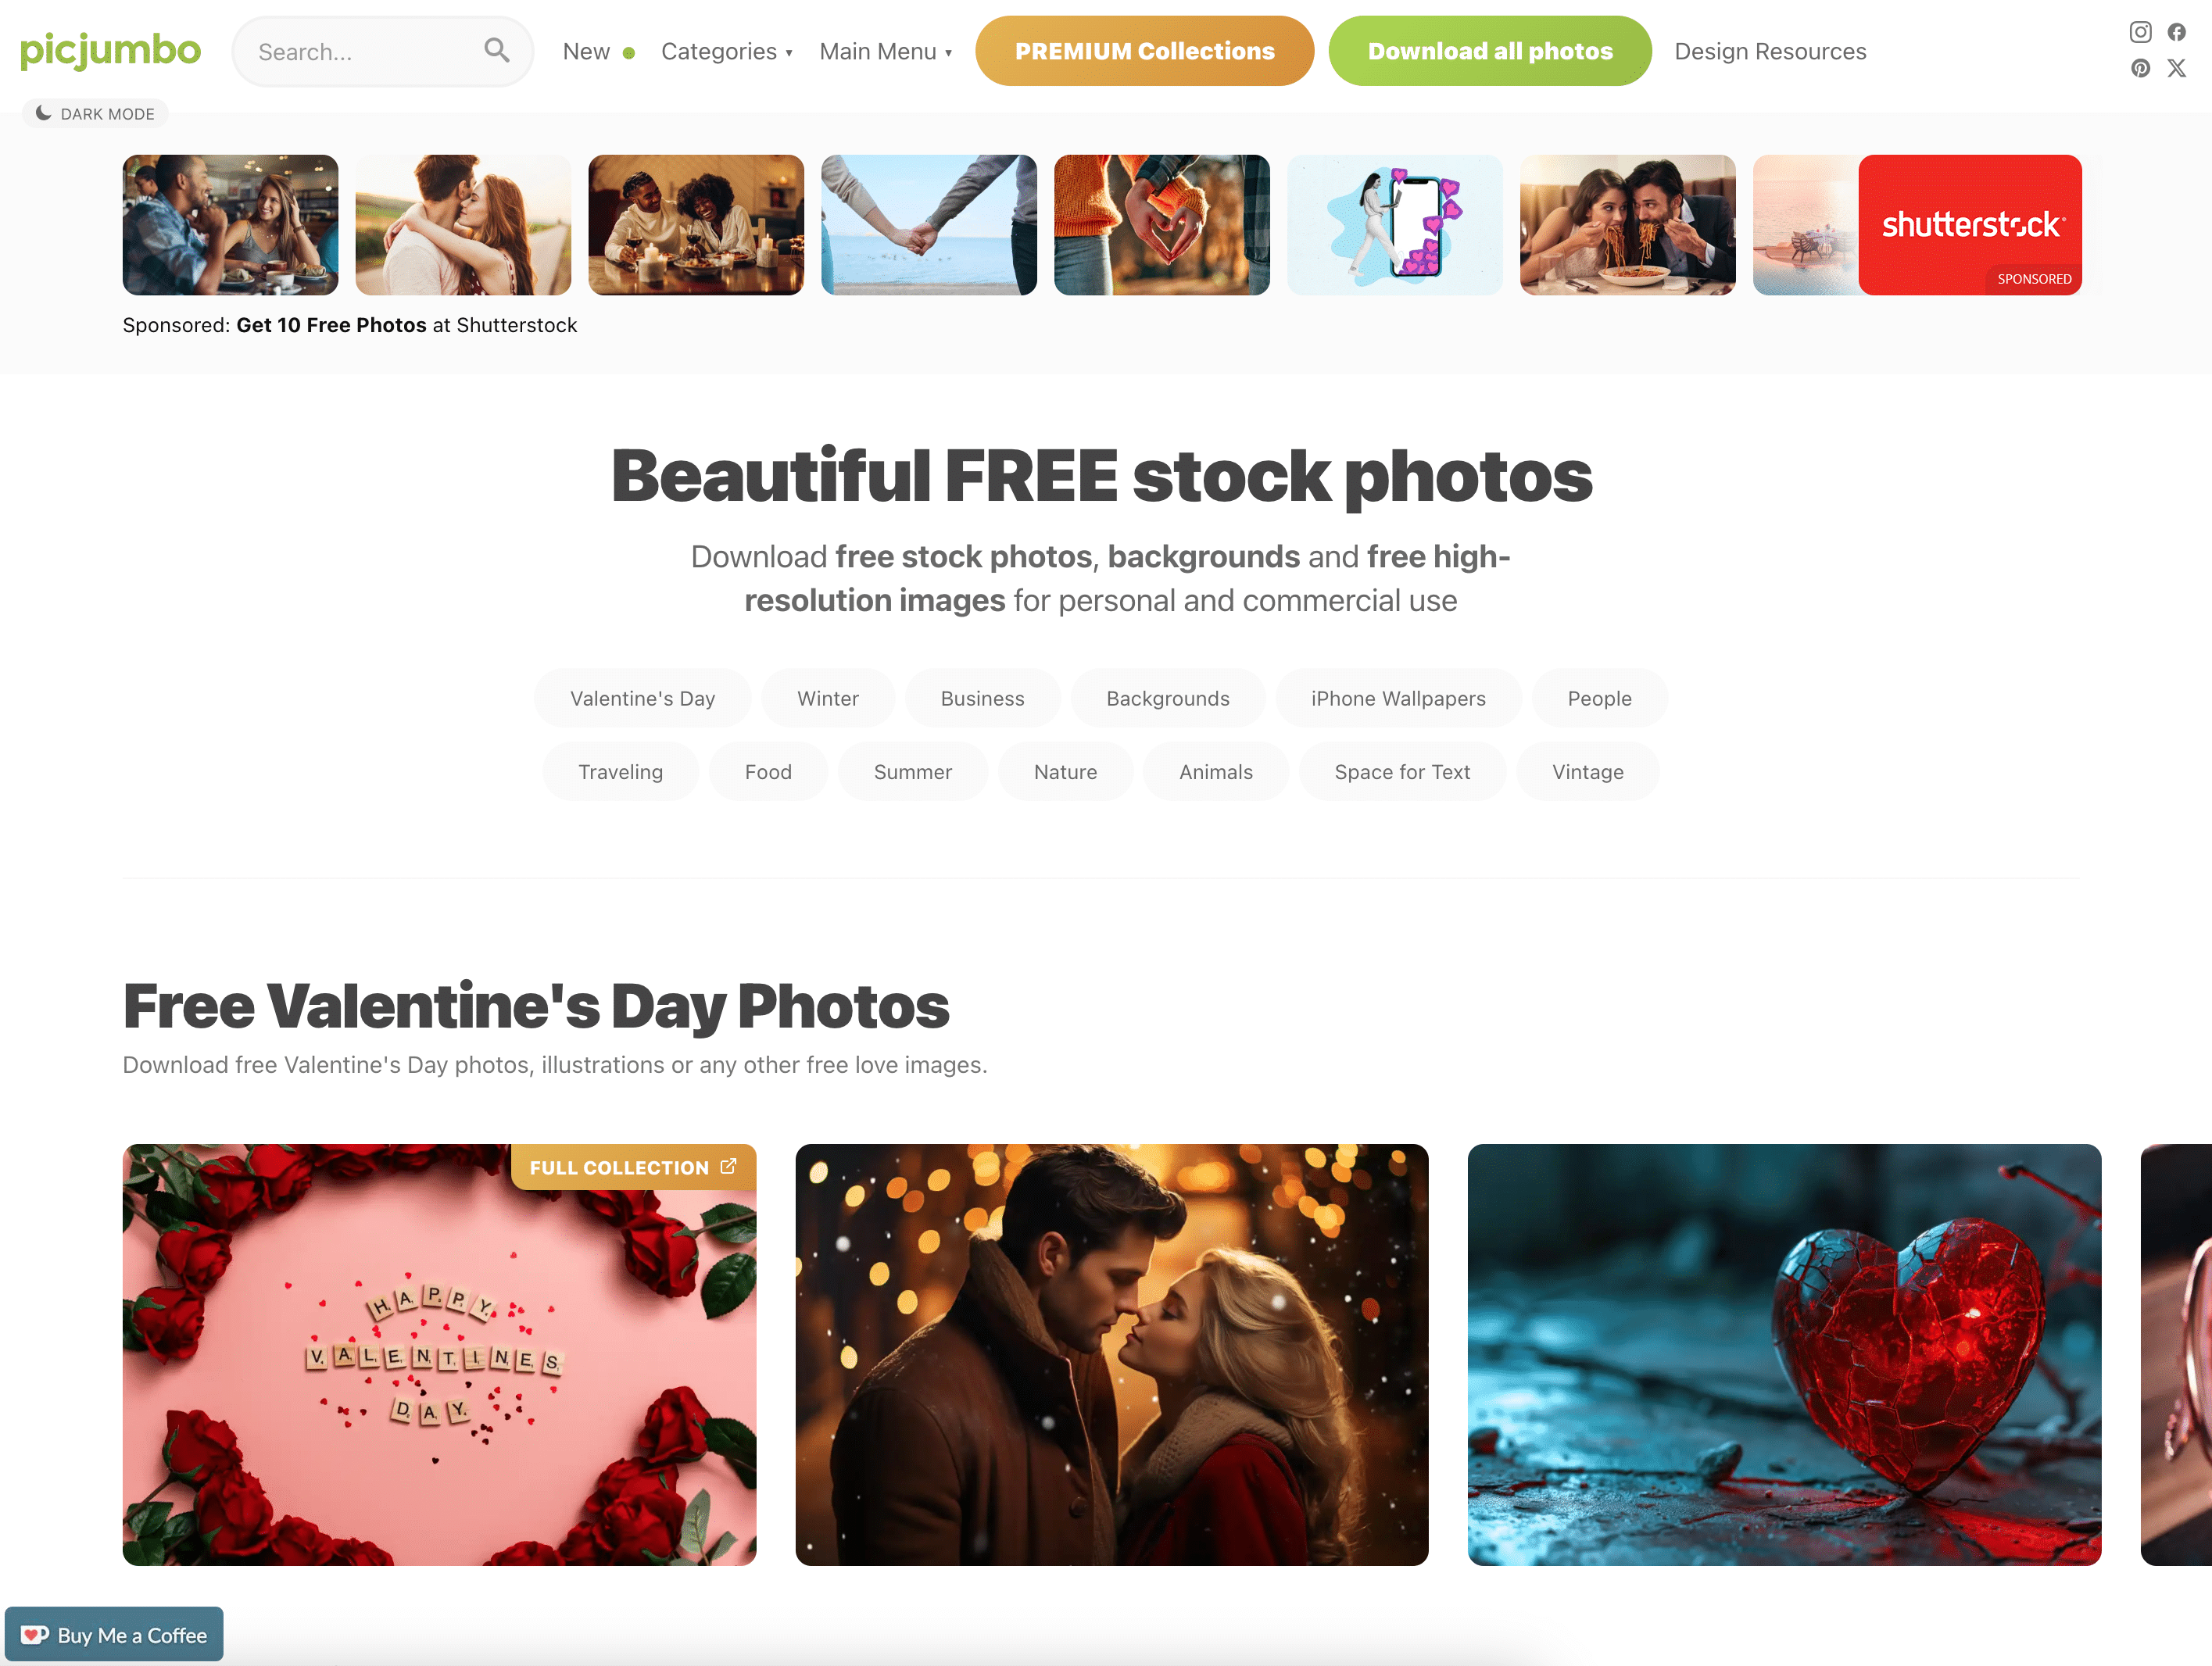Screen dimensions: 2212x1666
Task: Click the Buy Me a Coffee widget
Action: point(114,1634)
